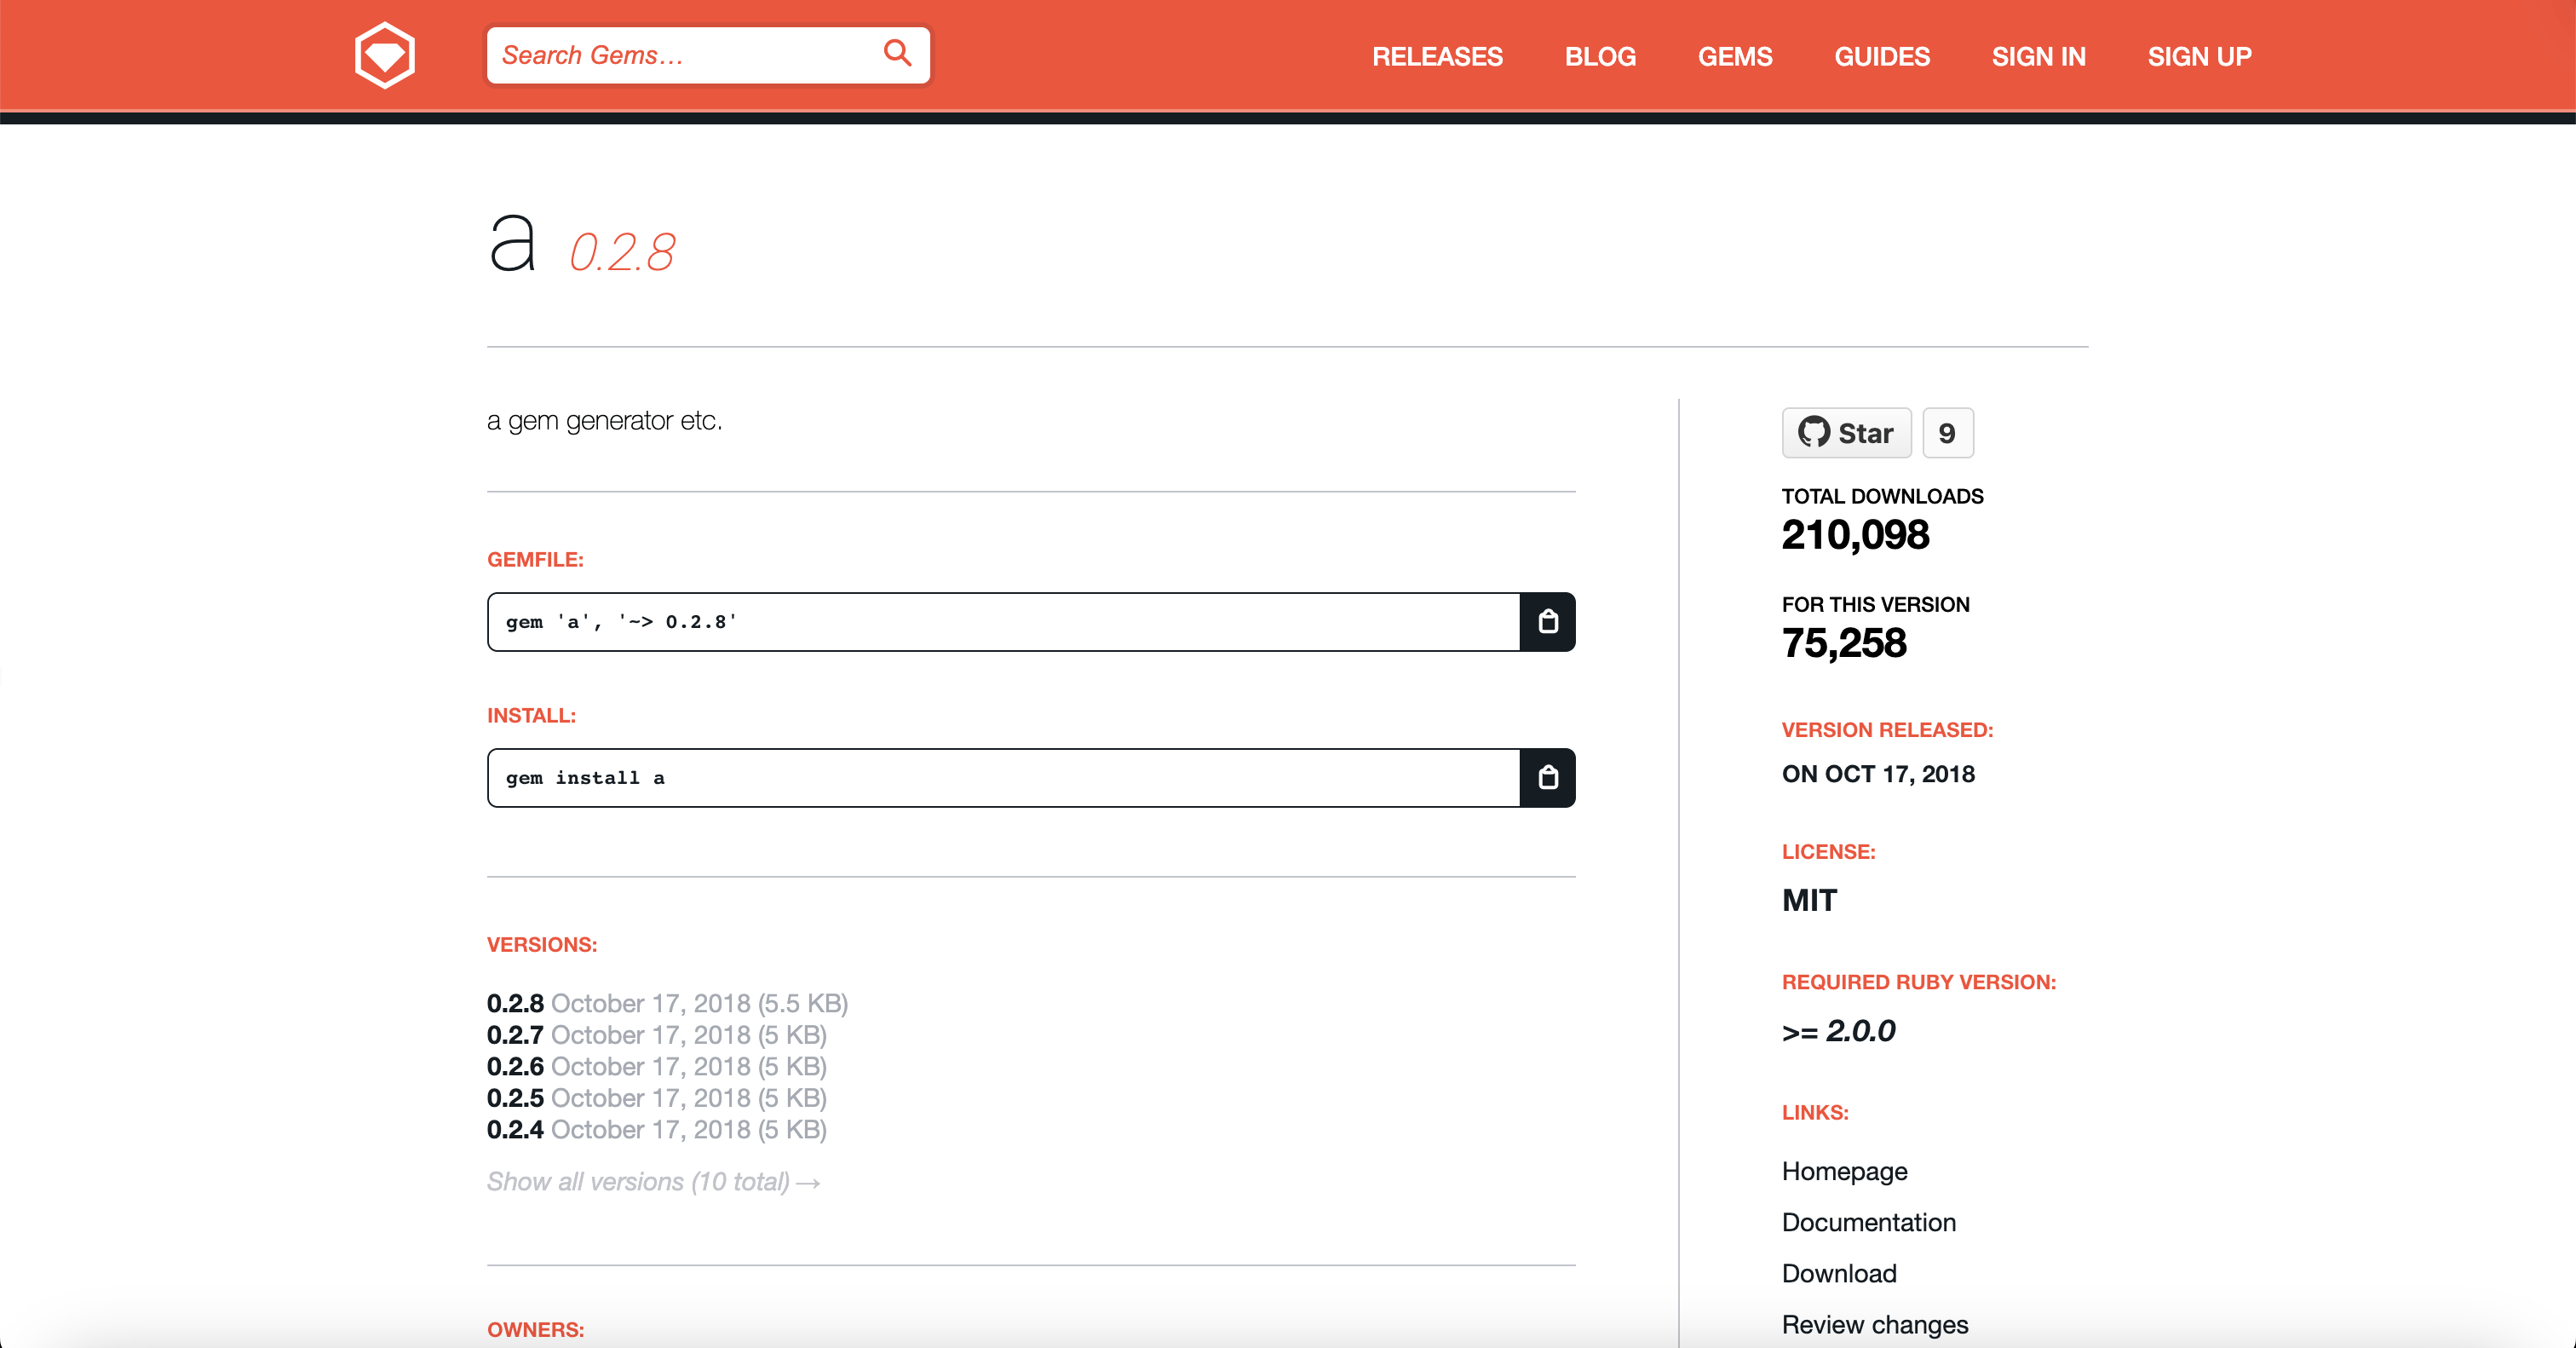
Task: Open version 0.2.6 link
Action: (515, 1067)
